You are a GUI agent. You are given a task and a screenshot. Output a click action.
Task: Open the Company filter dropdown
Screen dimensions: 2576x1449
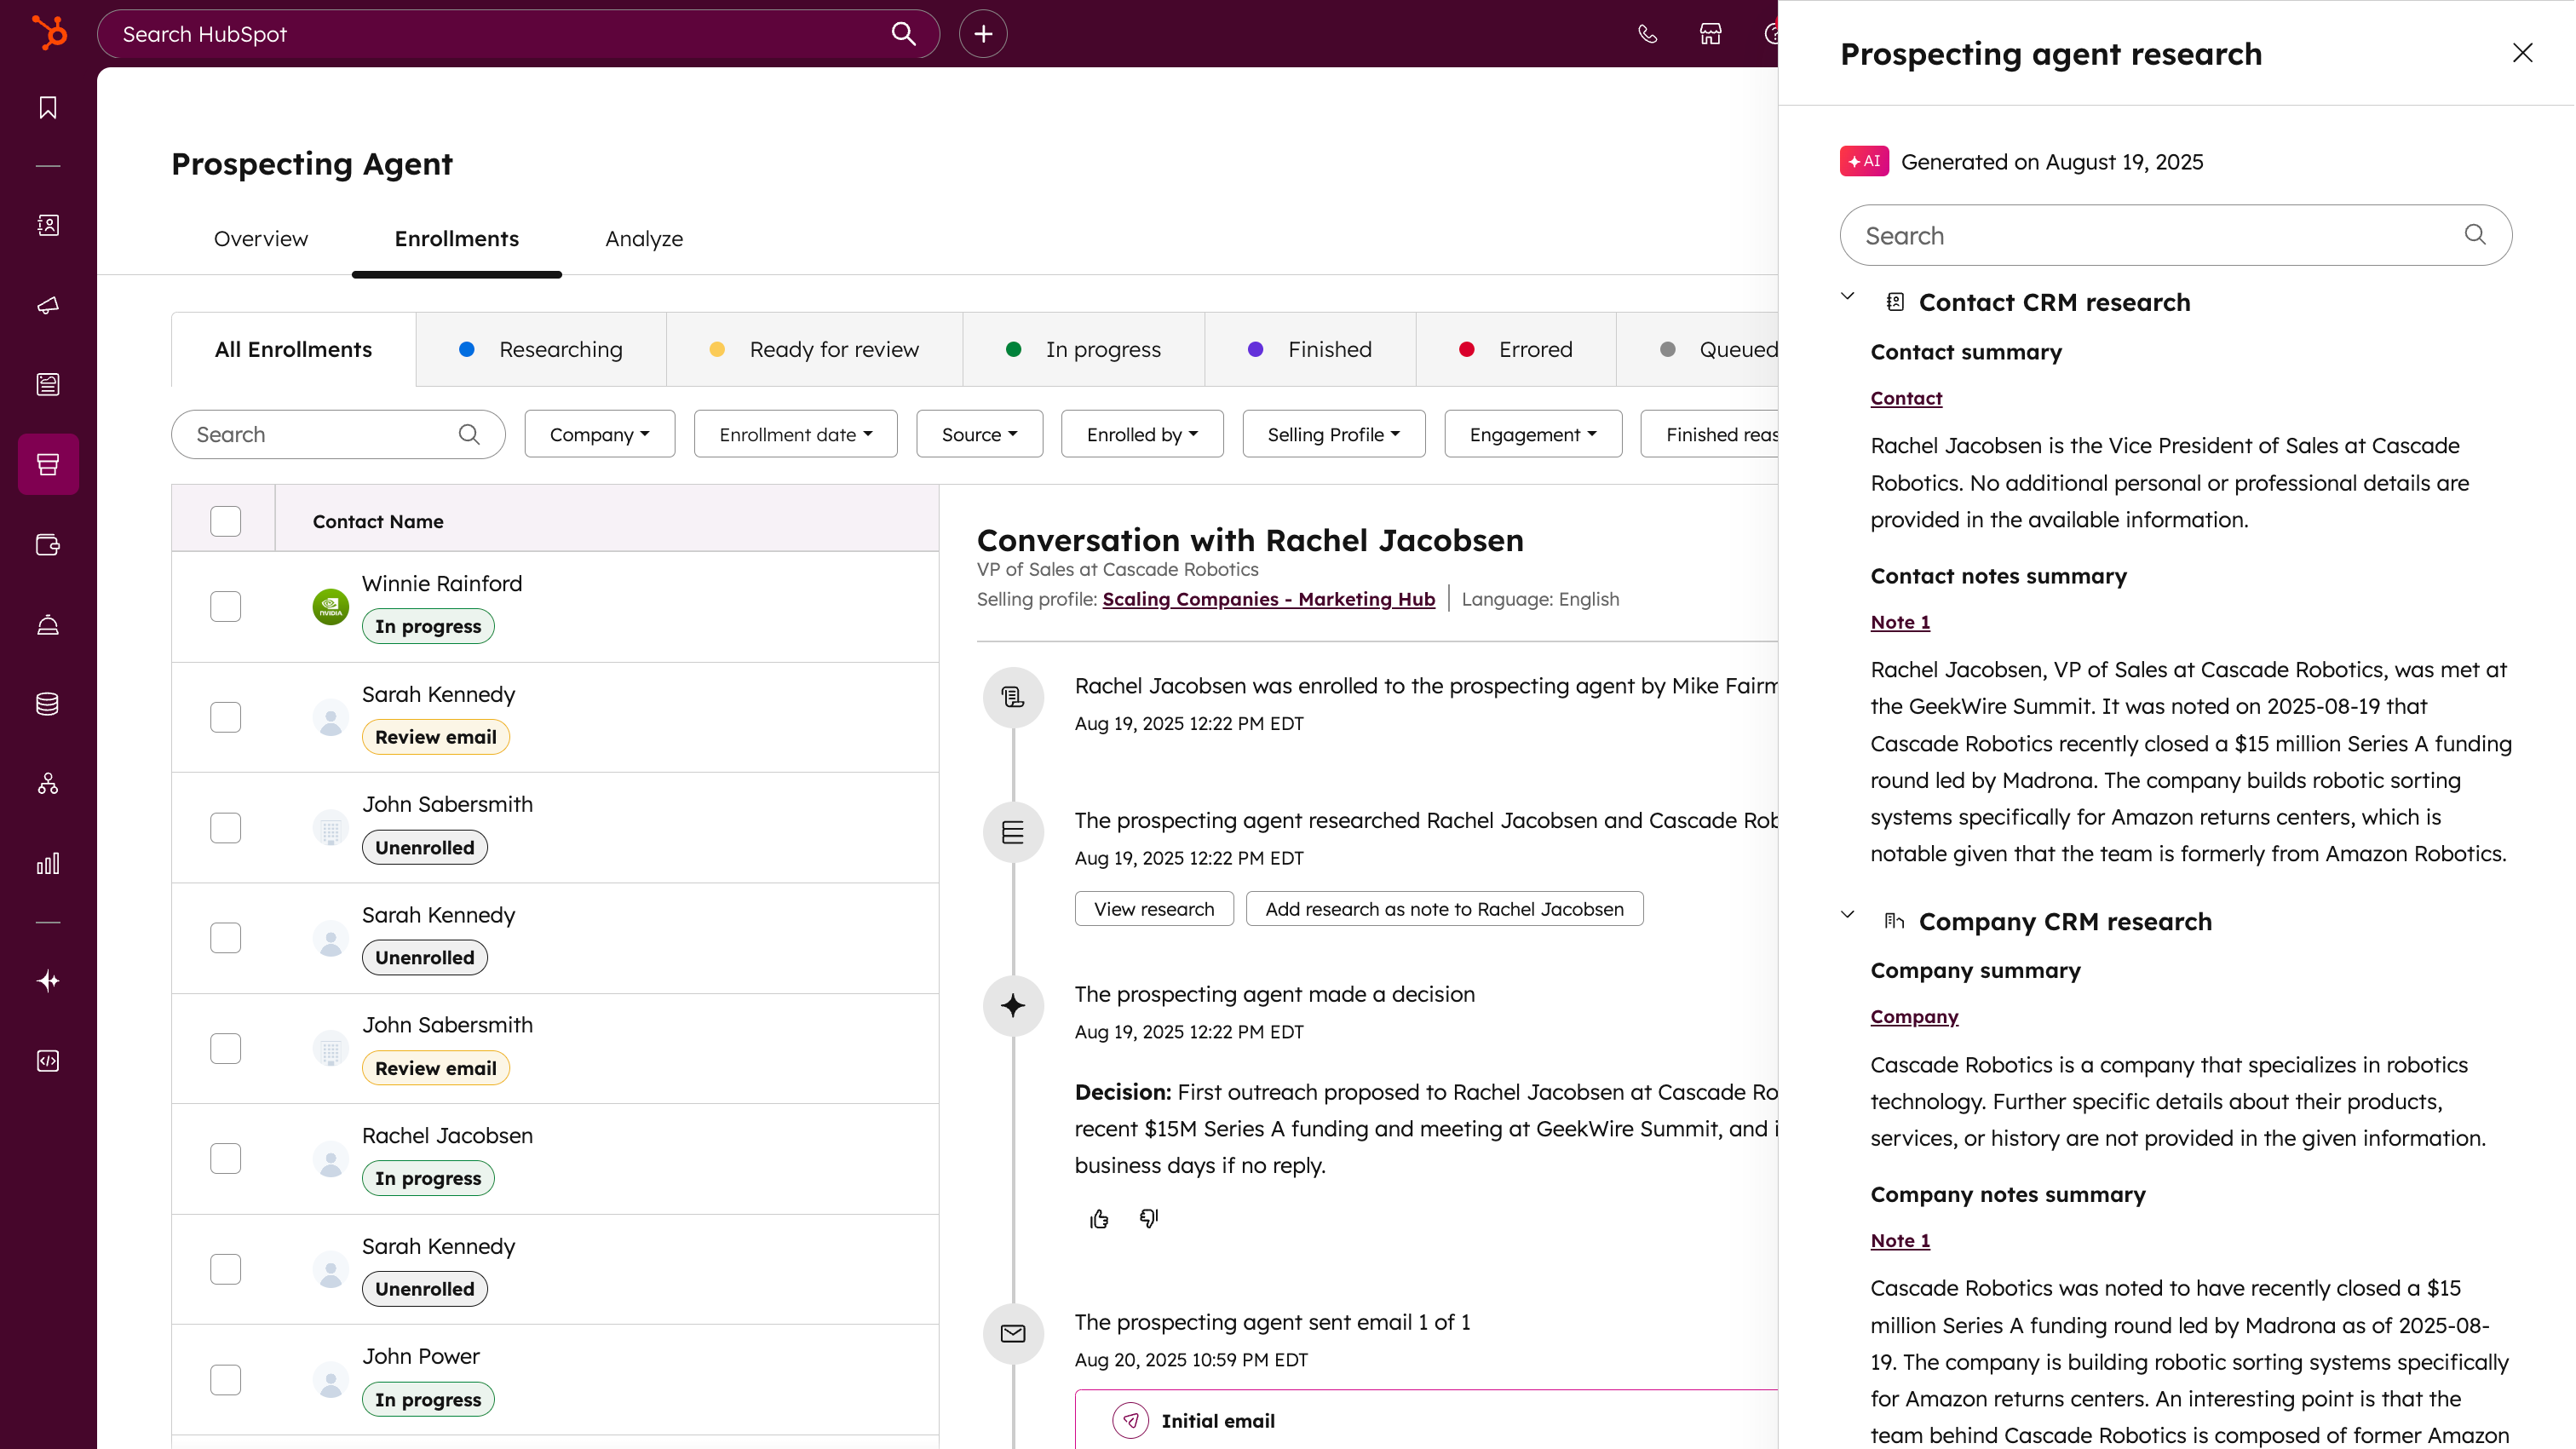(599, 434)
